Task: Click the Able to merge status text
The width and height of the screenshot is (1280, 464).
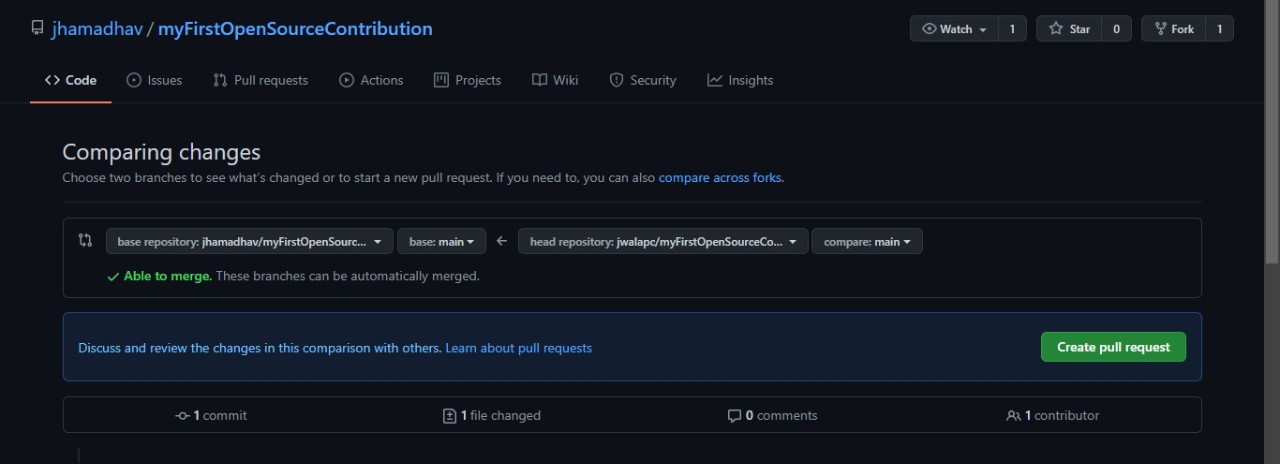Action: coord(167,276)
